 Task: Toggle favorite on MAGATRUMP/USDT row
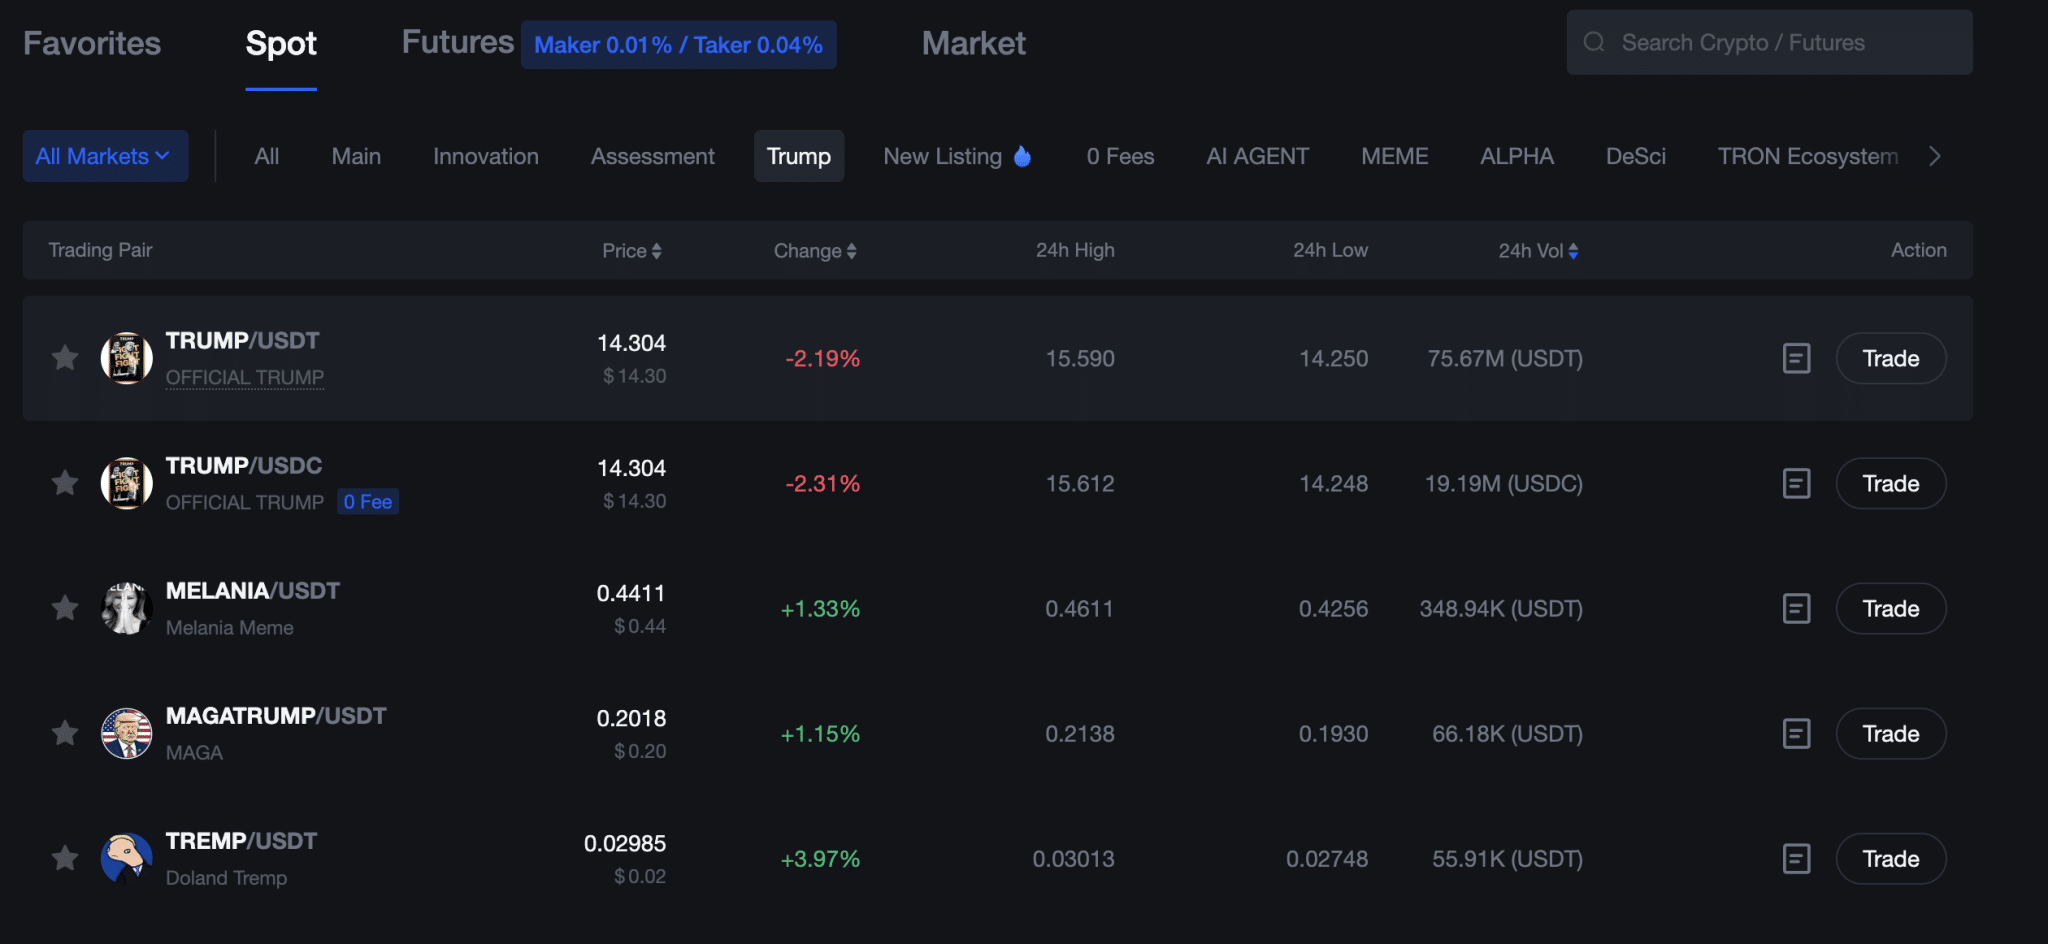(x=64, y=733)
